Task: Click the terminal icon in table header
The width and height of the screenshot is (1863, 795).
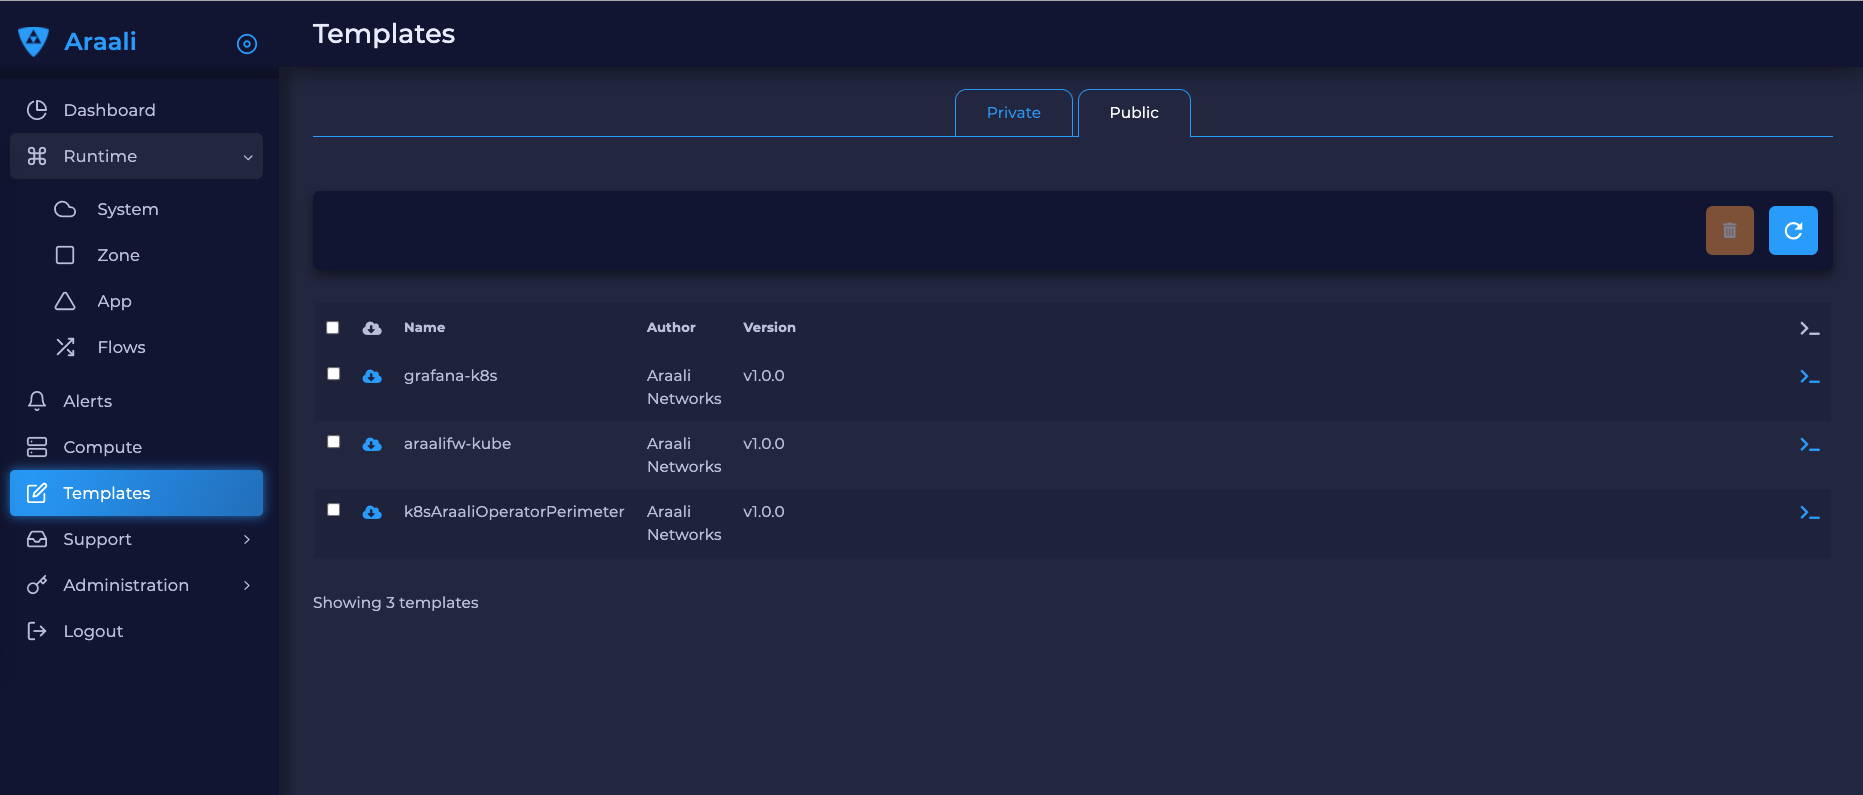Action: point(1809,328)
